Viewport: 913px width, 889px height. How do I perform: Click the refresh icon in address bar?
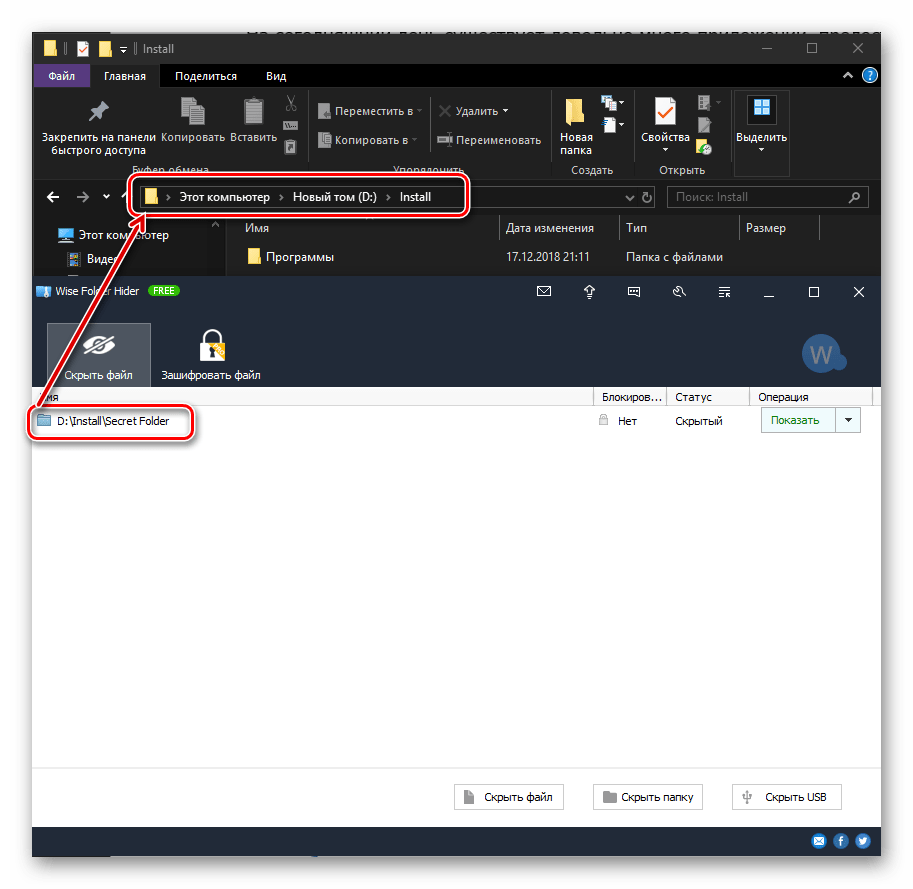[647, 197]
